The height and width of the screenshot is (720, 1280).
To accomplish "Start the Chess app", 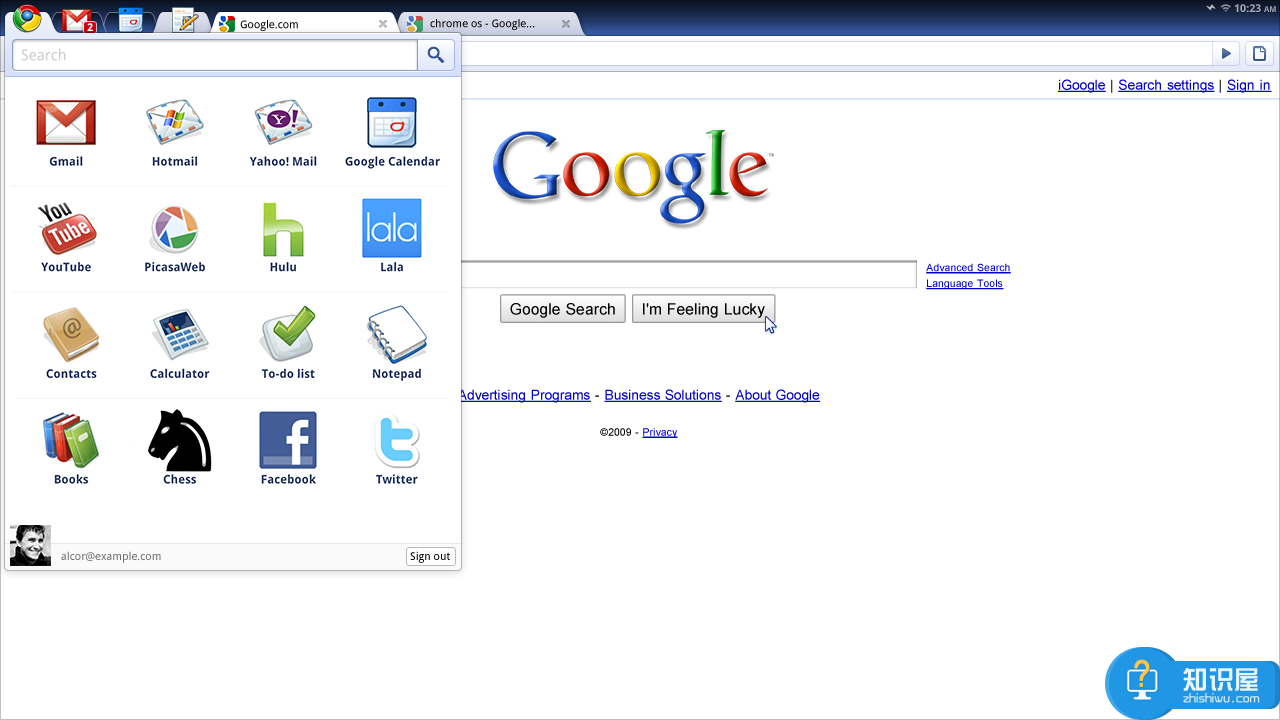I will 180,440.
